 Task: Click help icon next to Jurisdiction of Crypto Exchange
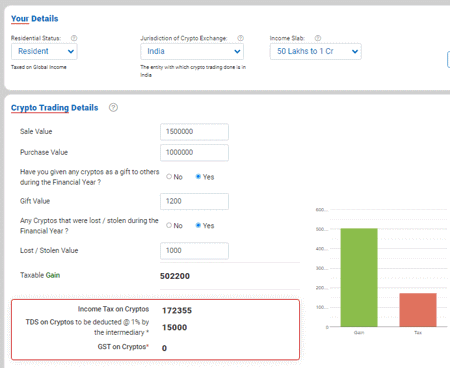click(240, 38)
